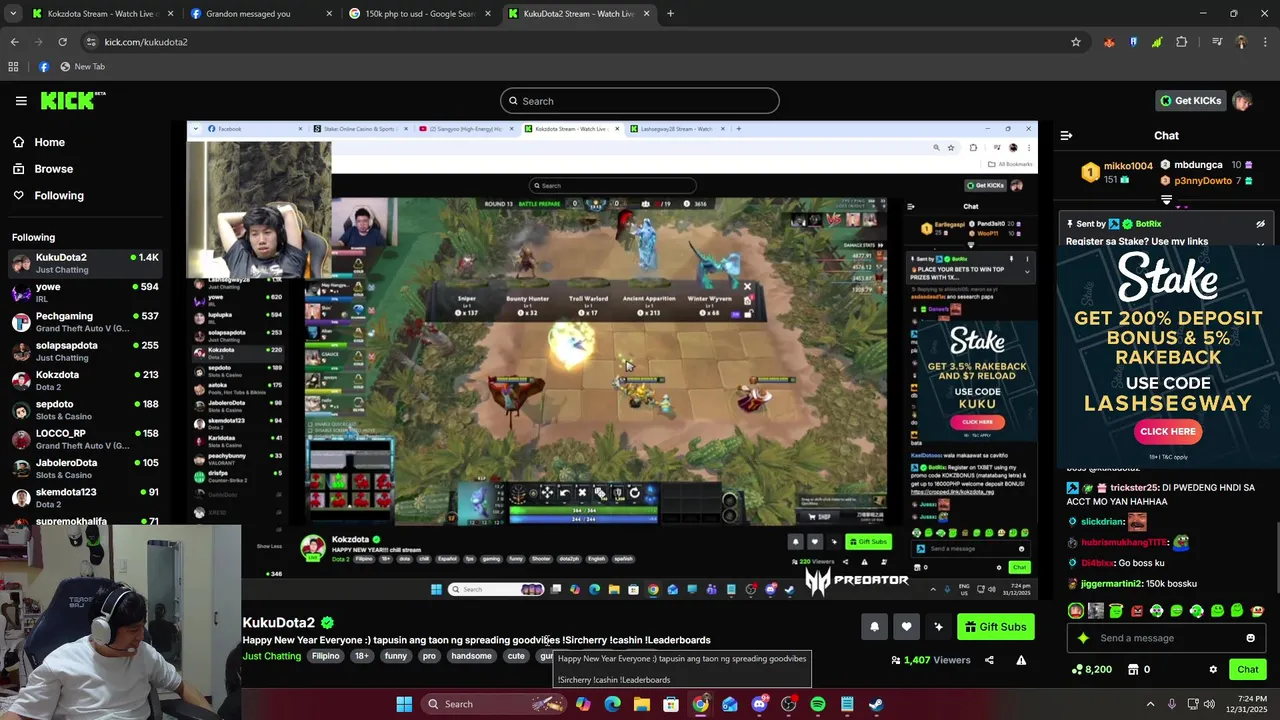1280x720 pixels.
Task: Share the stream via share icon
Action: tap(989, 660)
